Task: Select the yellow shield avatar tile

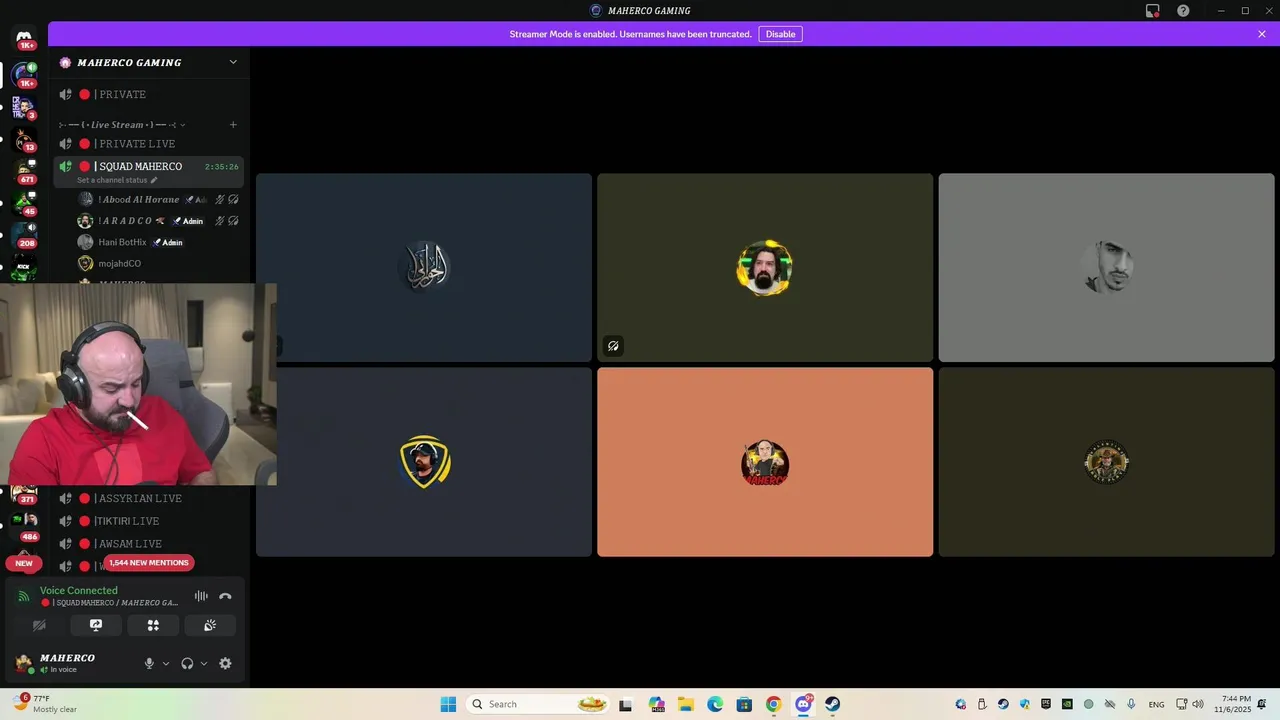Action: tap(424, 462)
